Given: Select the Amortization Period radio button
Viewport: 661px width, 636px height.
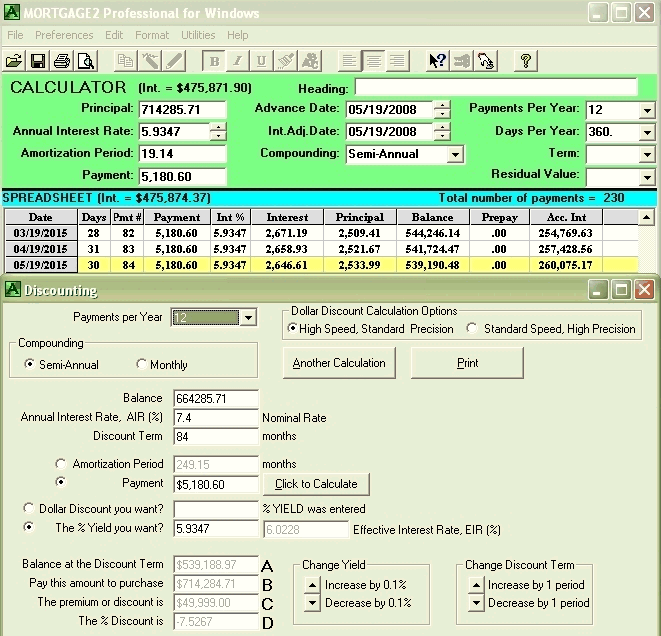Looking at the screenshot, I should 62,464.
